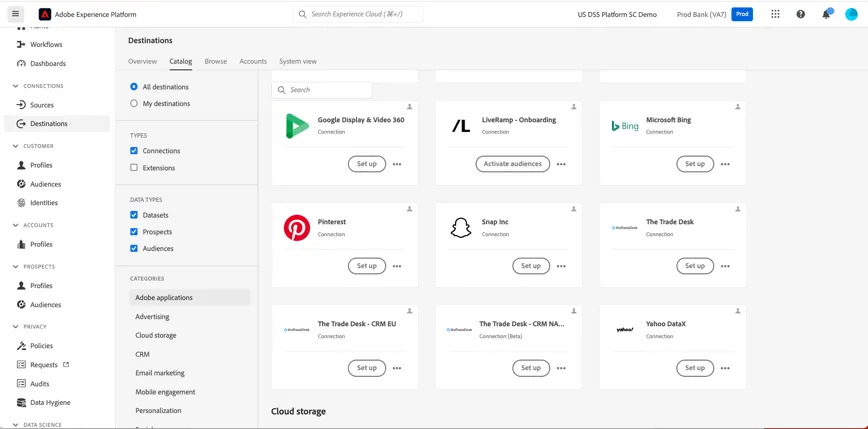Open the hamburger navigation menu

15,14
